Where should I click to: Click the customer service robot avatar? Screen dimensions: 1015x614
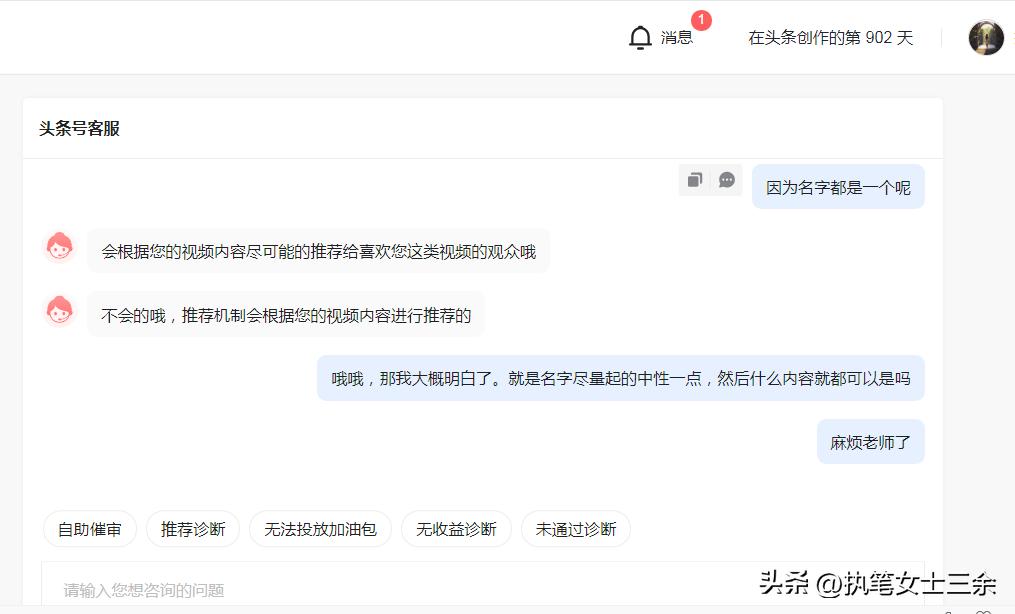pyautogui.click(x=60, y=247)
